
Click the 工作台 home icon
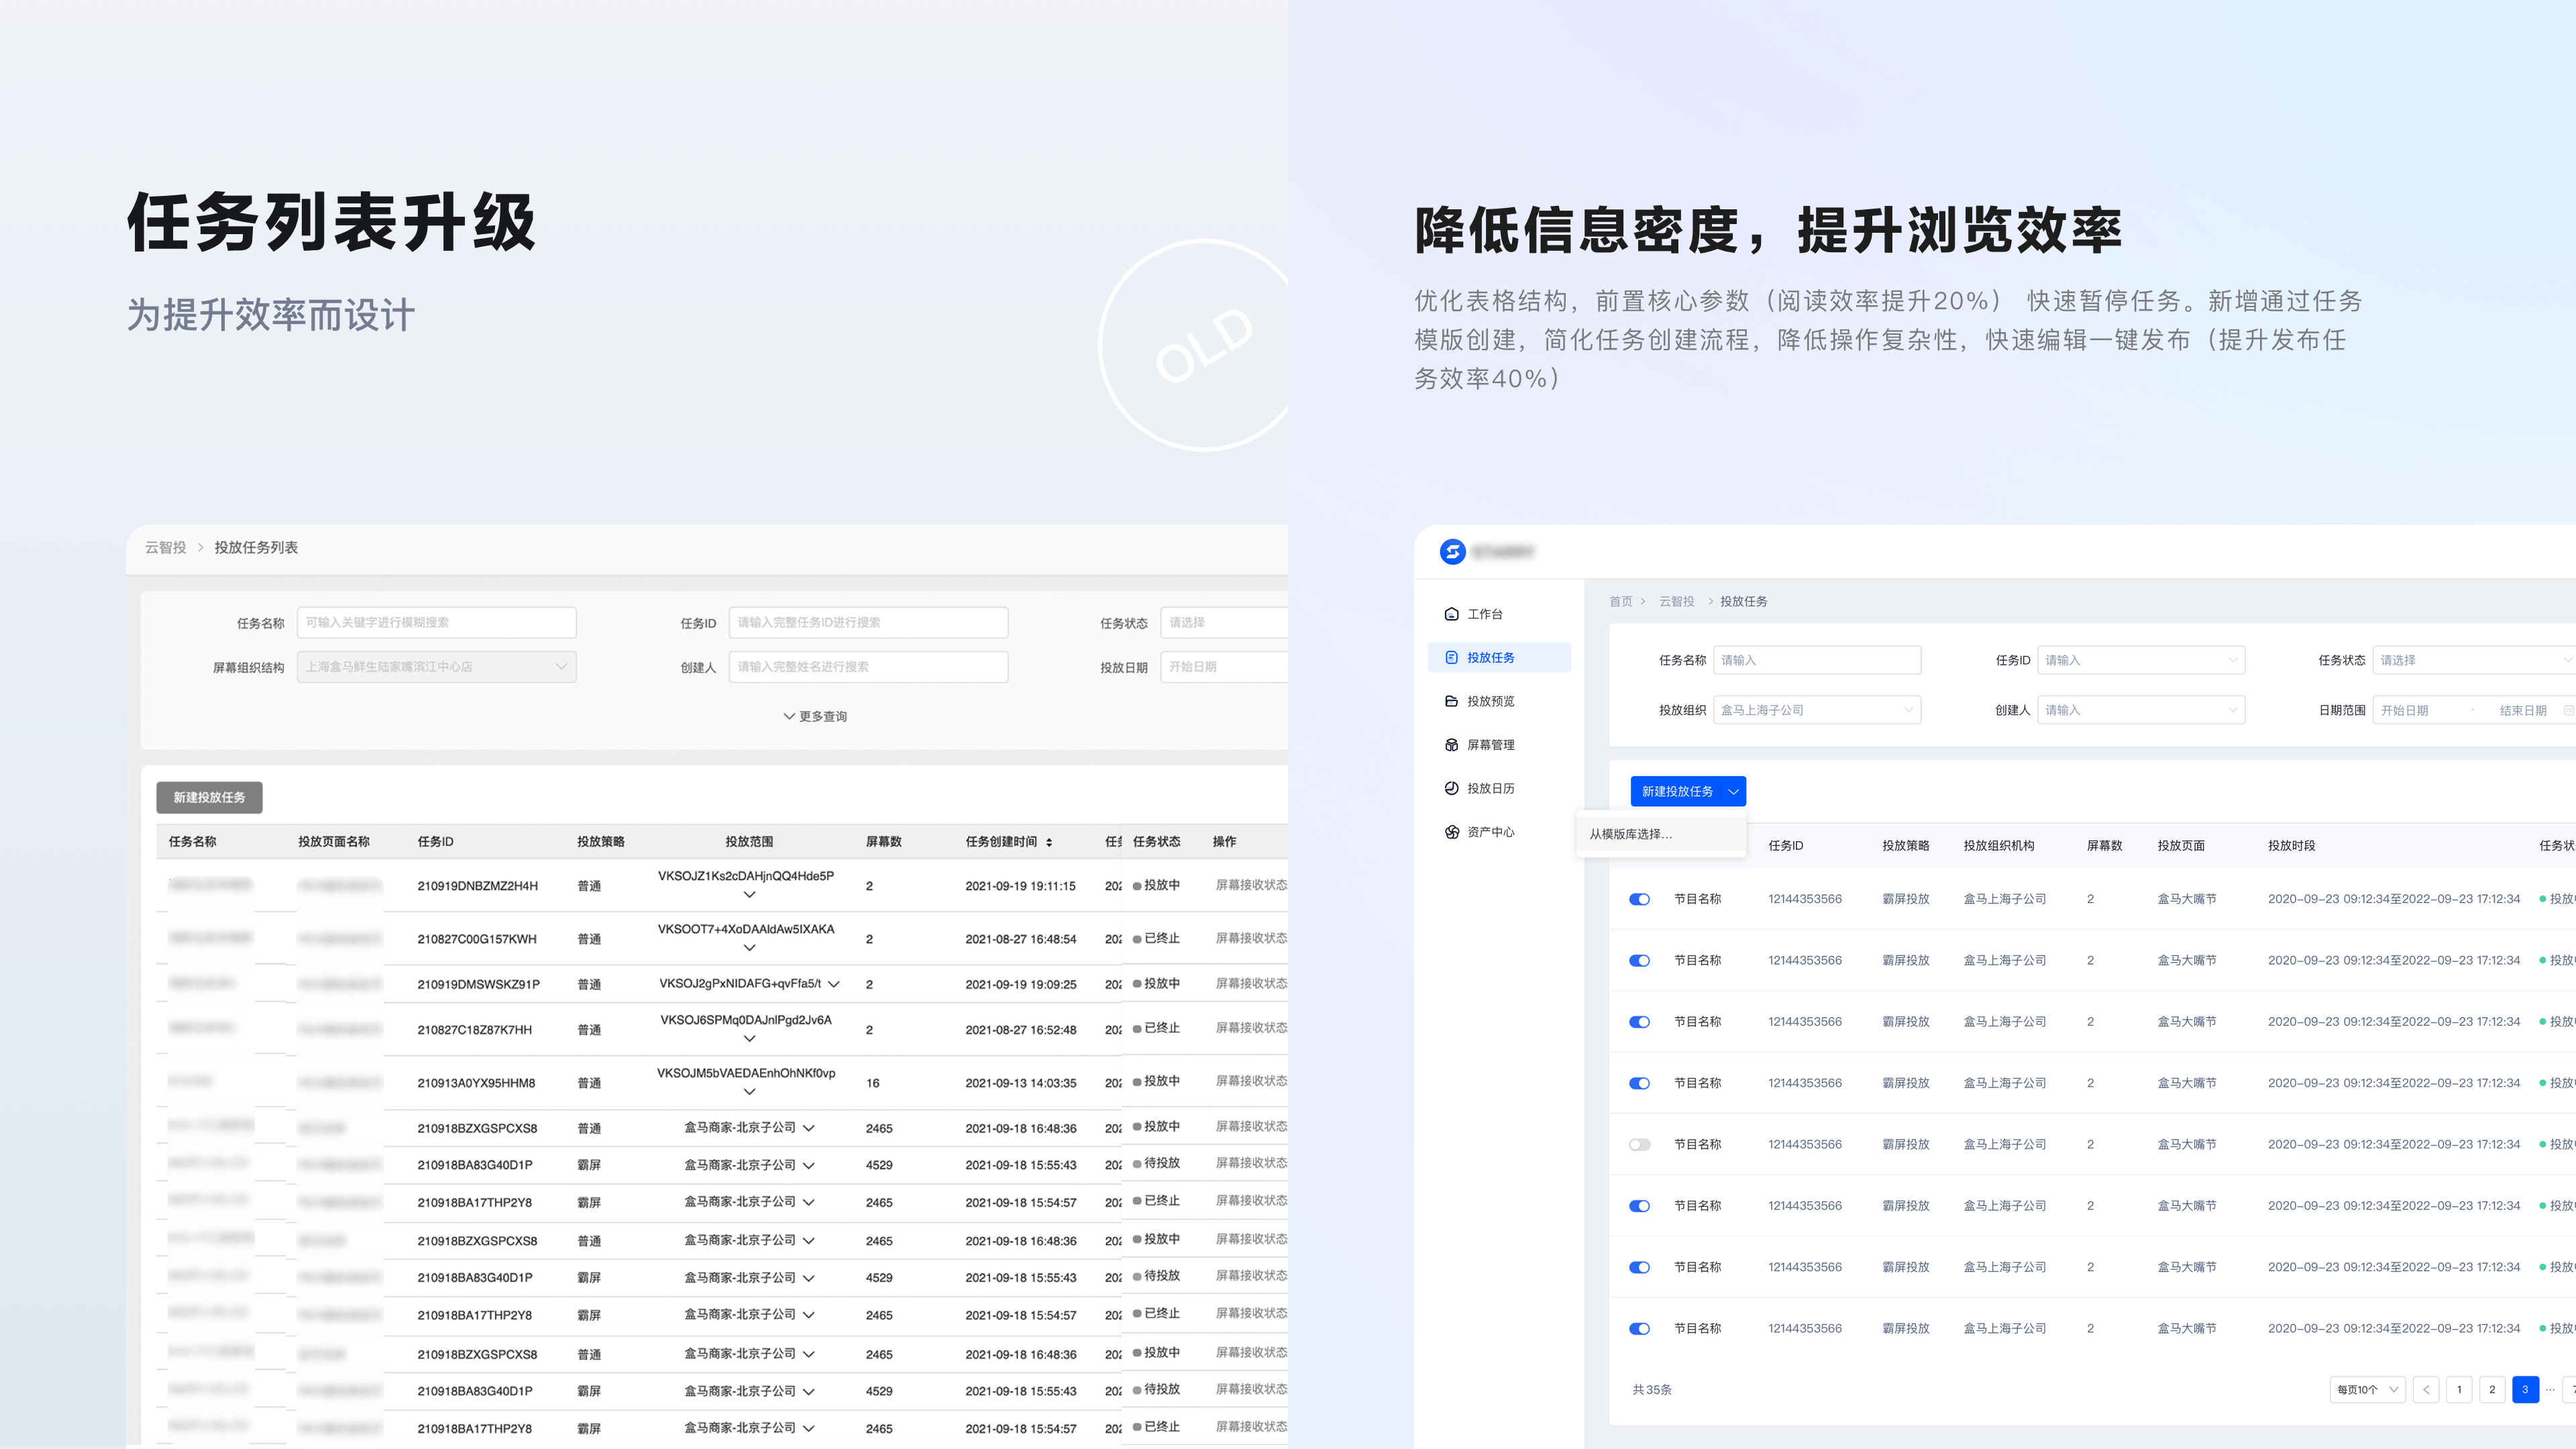pos(1451,614)
